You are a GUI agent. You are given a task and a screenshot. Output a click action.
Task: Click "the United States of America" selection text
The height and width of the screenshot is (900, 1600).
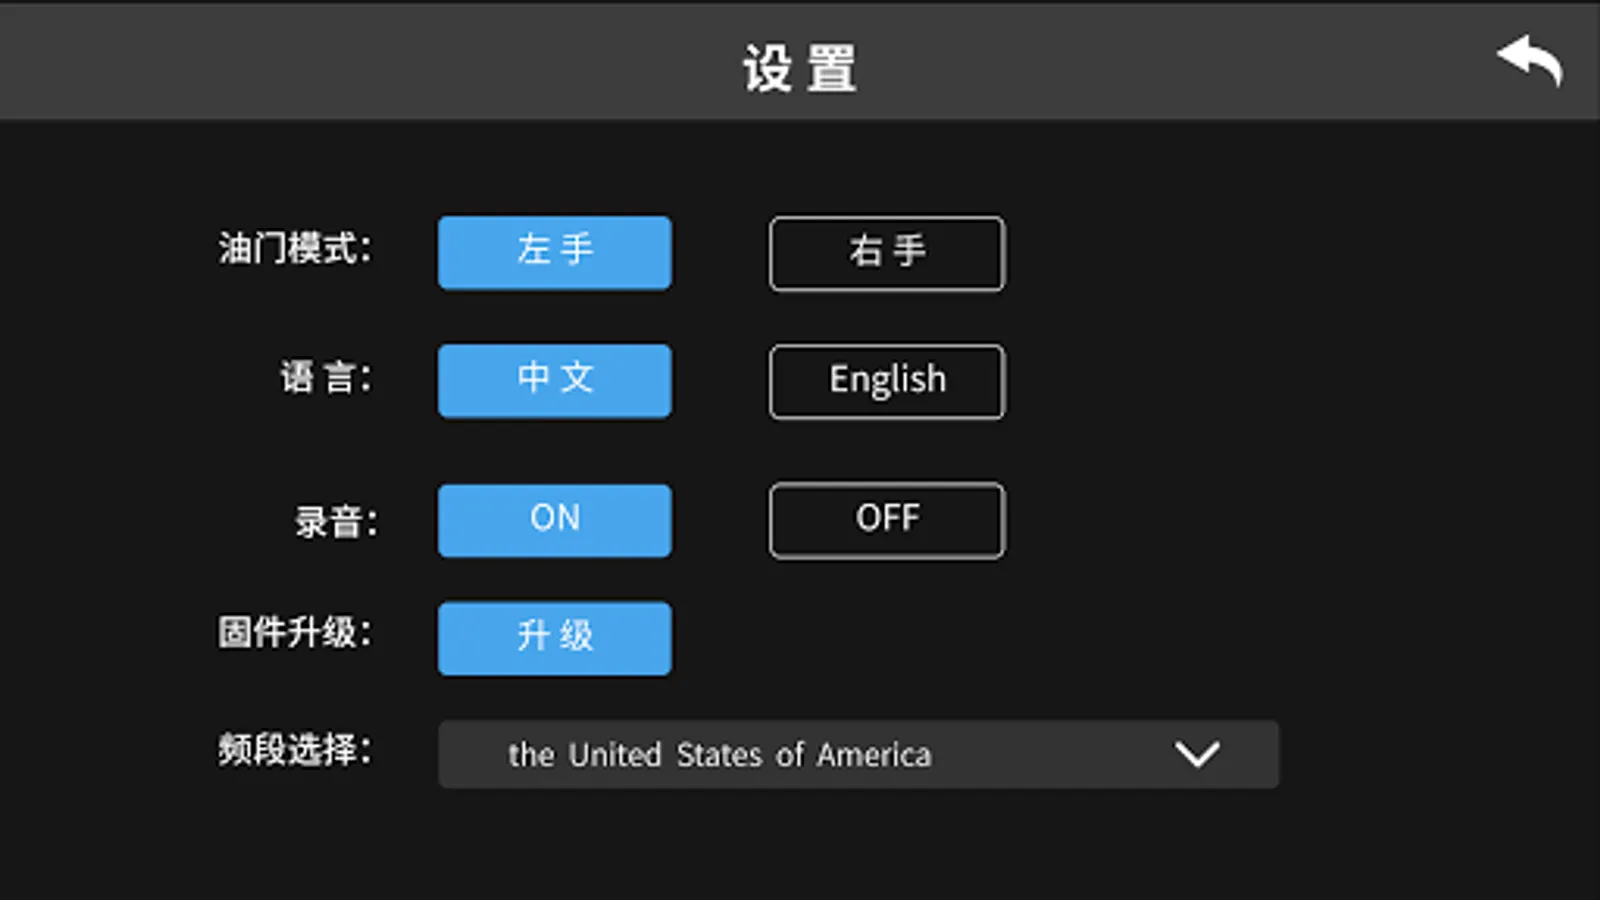coord(719,755)
